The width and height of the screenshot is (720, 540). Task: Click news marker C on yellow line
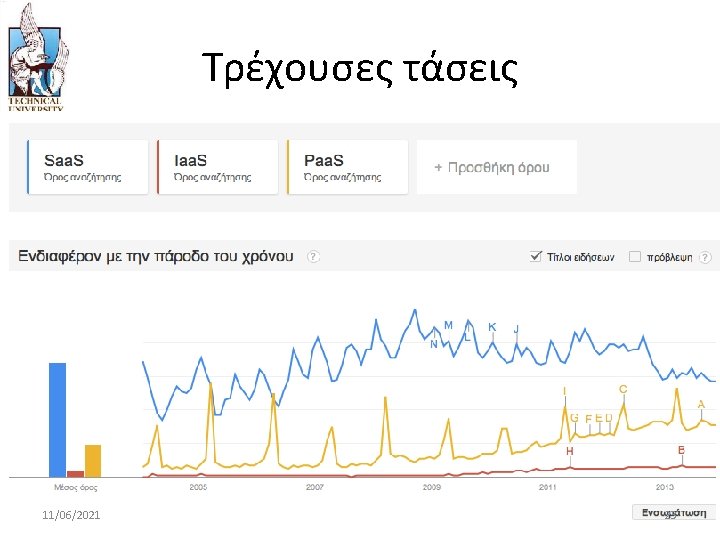coord(623,389)
